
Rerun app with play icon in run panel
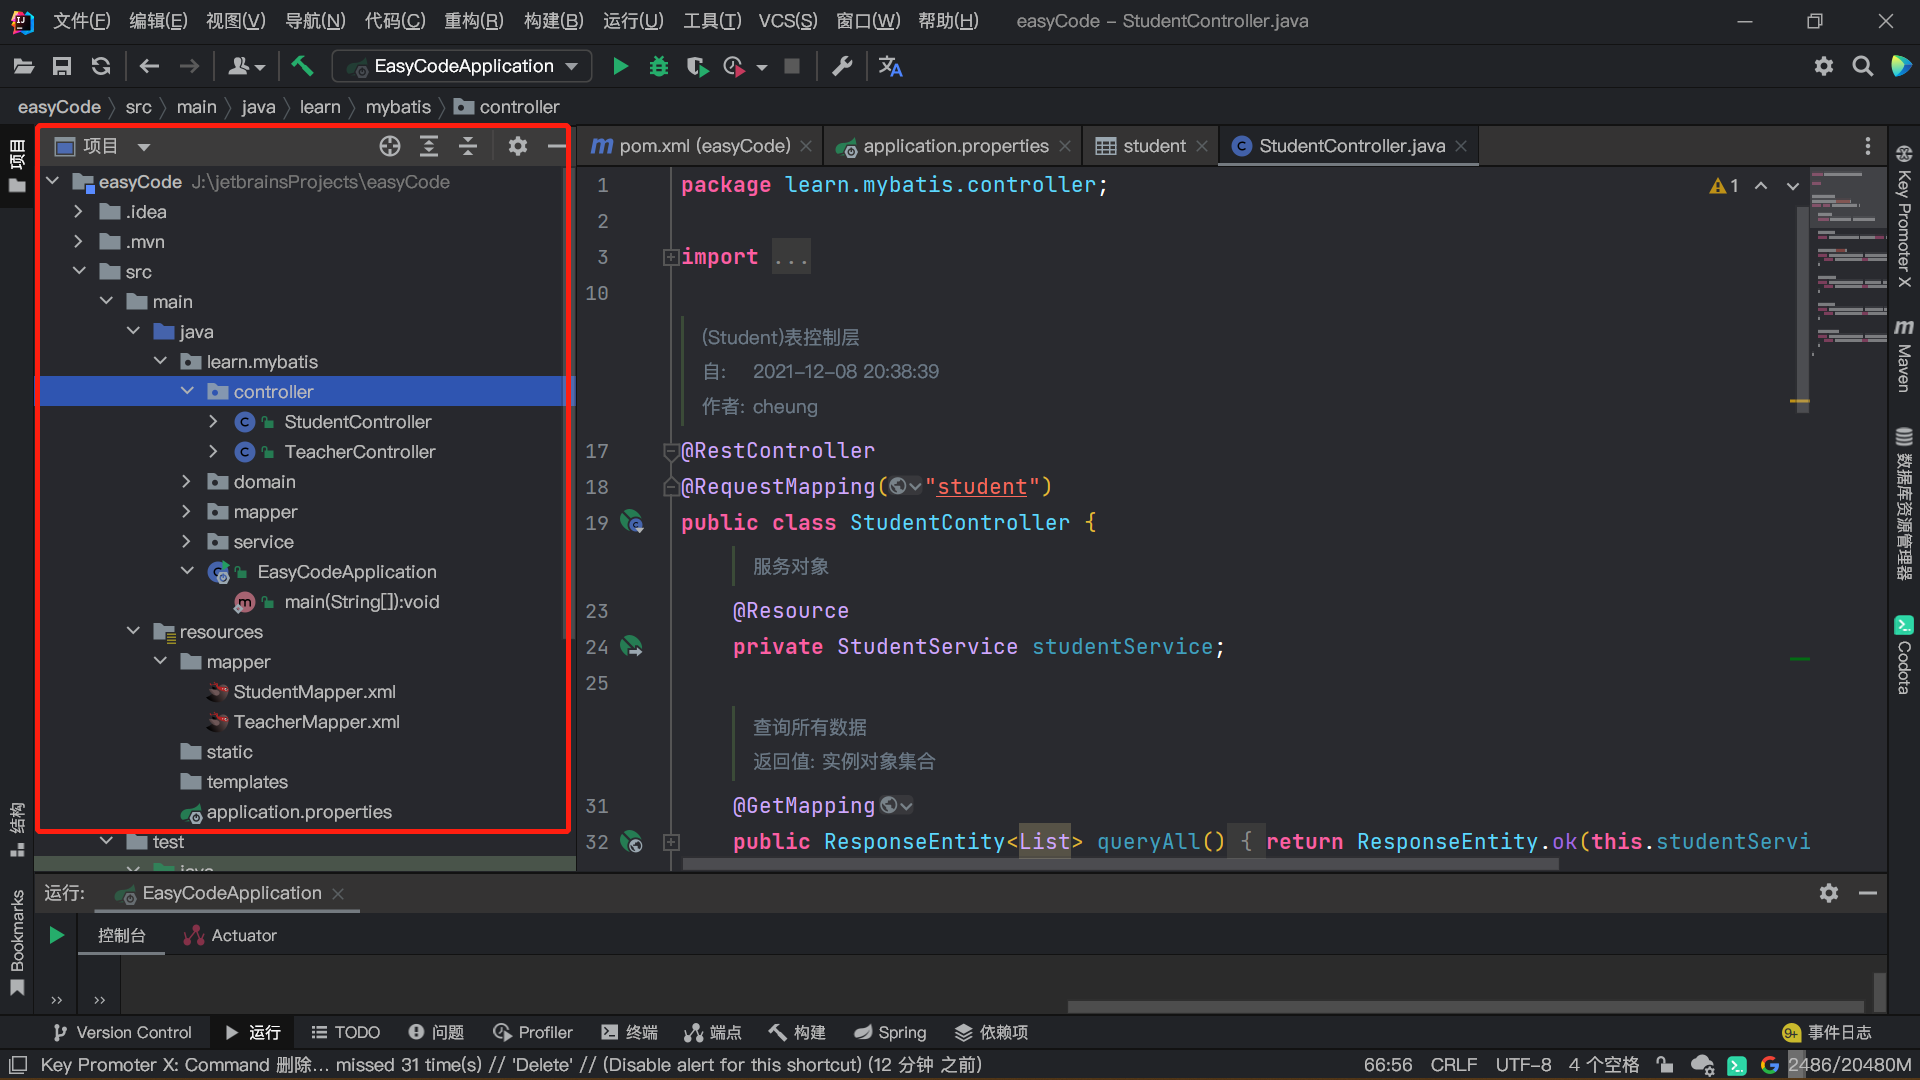click(55, 935)
